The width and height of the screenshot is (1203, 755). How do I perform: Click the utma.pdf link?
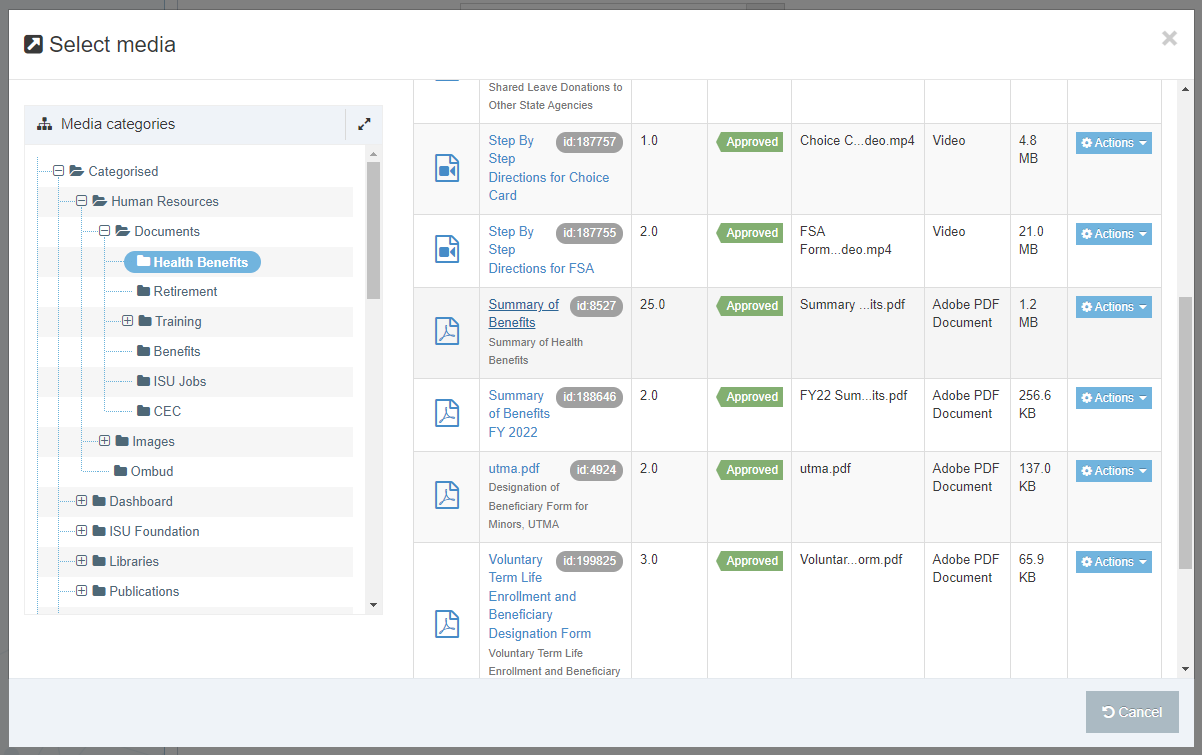pos(514,468)
